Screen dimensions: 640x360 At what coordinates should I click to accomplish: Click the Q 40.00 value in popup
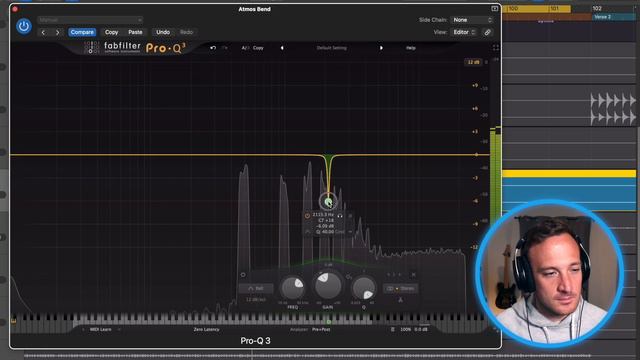(x=325, y=232)
